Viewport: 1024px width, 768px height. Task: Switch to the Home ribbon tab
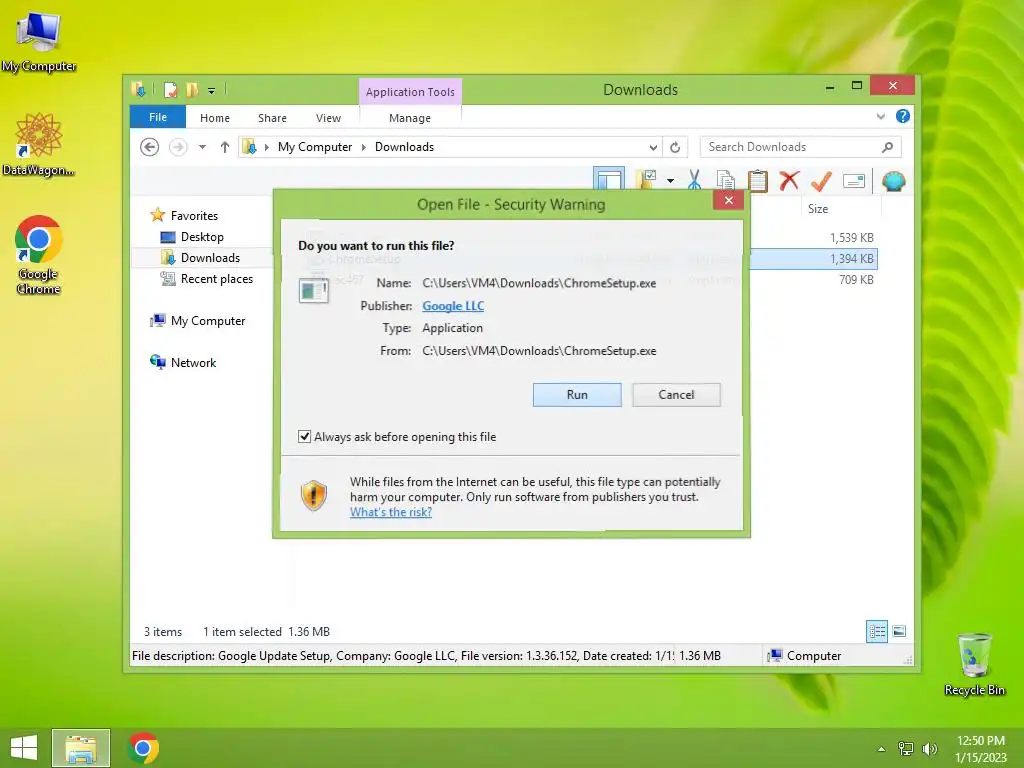(x=215, y=118)
